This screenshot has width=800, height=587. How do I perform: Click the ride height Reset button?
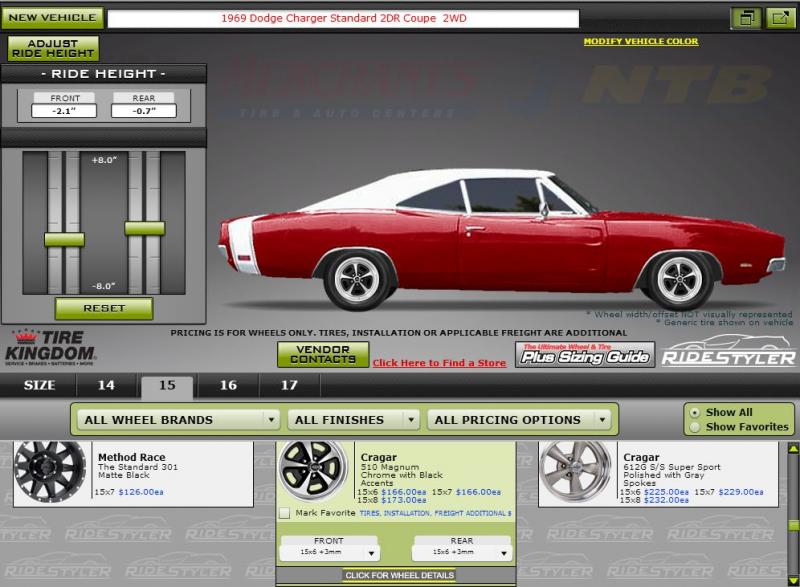pyautogui.click(x=104, y=309)
